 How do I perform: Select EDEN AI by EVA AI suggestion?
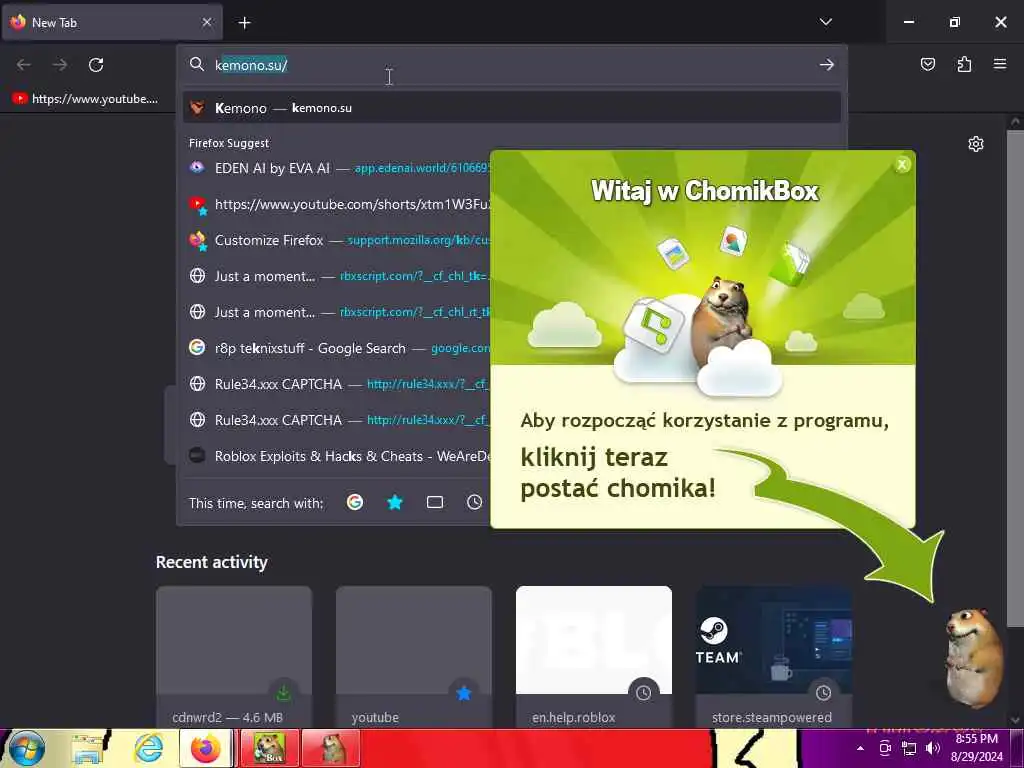coord(337,168)
